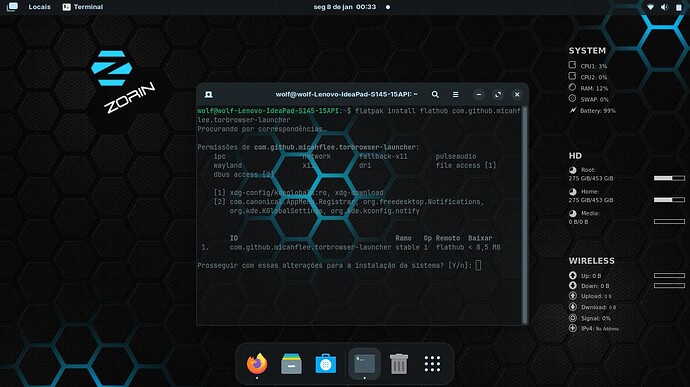Screen dimensions: 690x387
Task: Click the Root 275 GiB/453 GiB reading
Action: point(591,178)
